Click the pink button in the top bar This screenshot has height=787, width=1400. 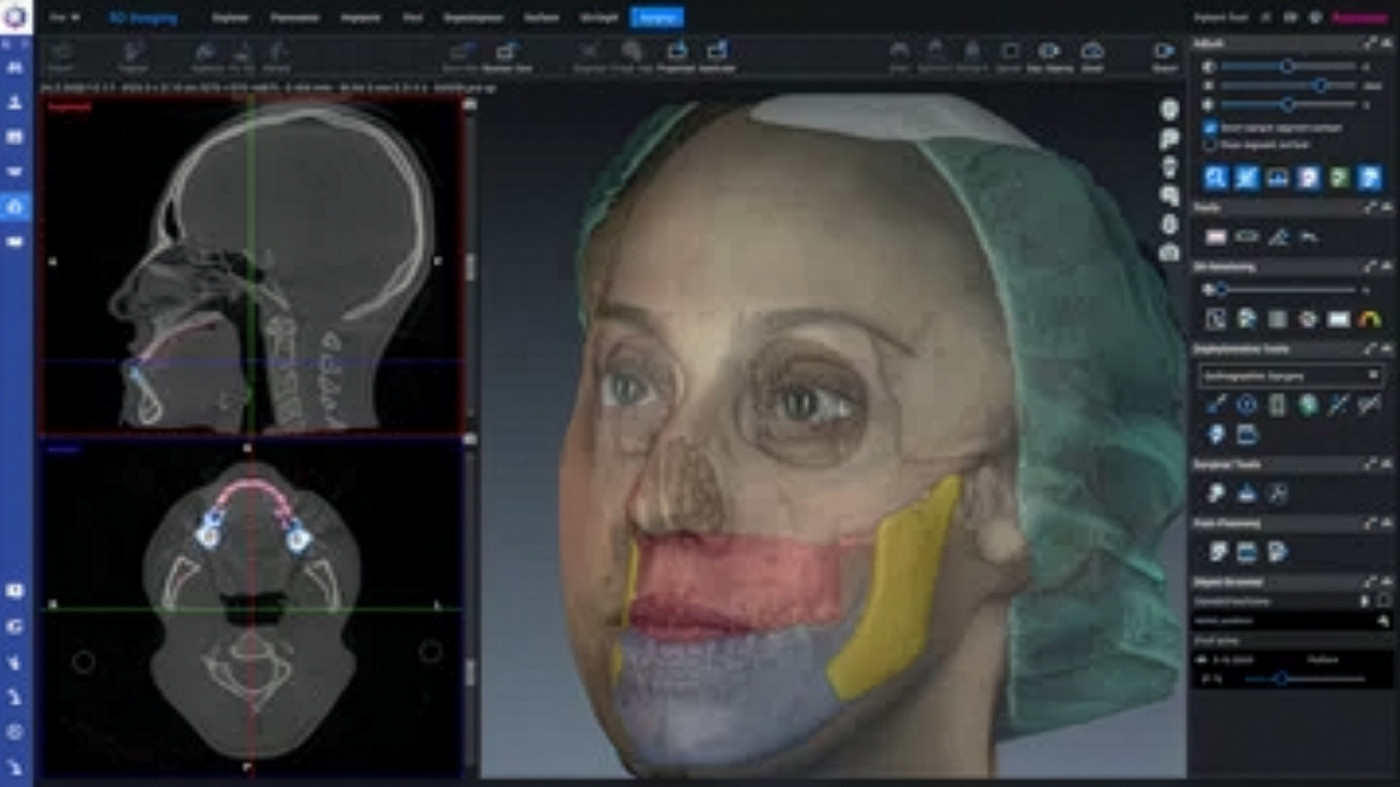pyautogui.click(x=1359, y=17)
